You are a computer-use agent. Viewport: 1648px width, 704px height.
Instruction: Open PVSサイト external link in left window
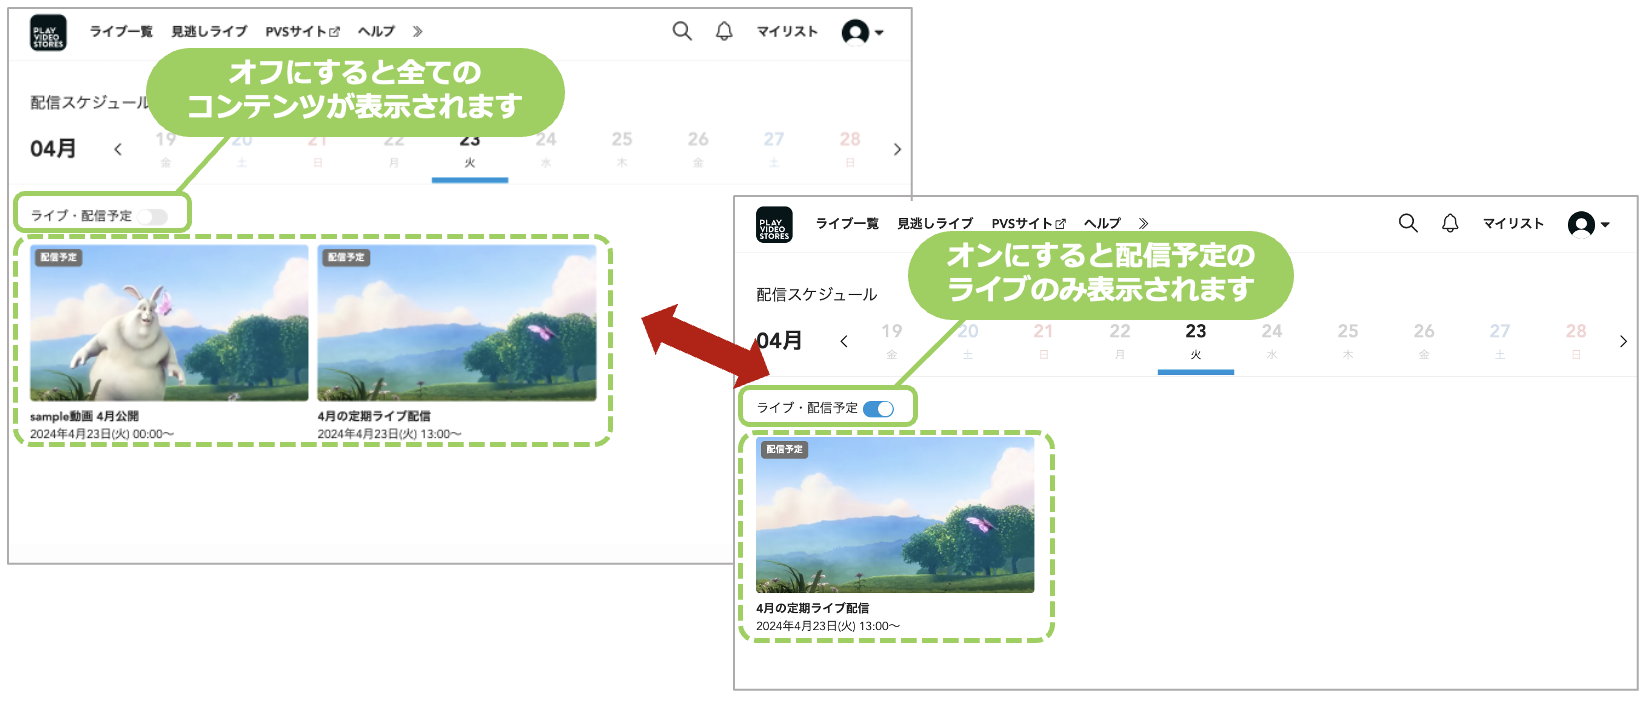(303, 32)
